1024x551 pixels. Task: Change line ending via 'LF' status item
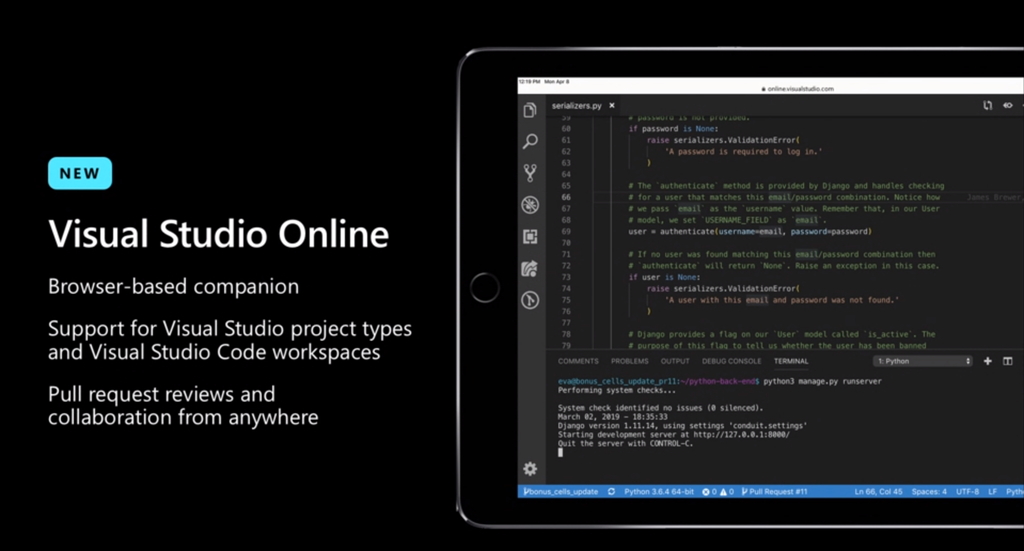pos(992,492)
